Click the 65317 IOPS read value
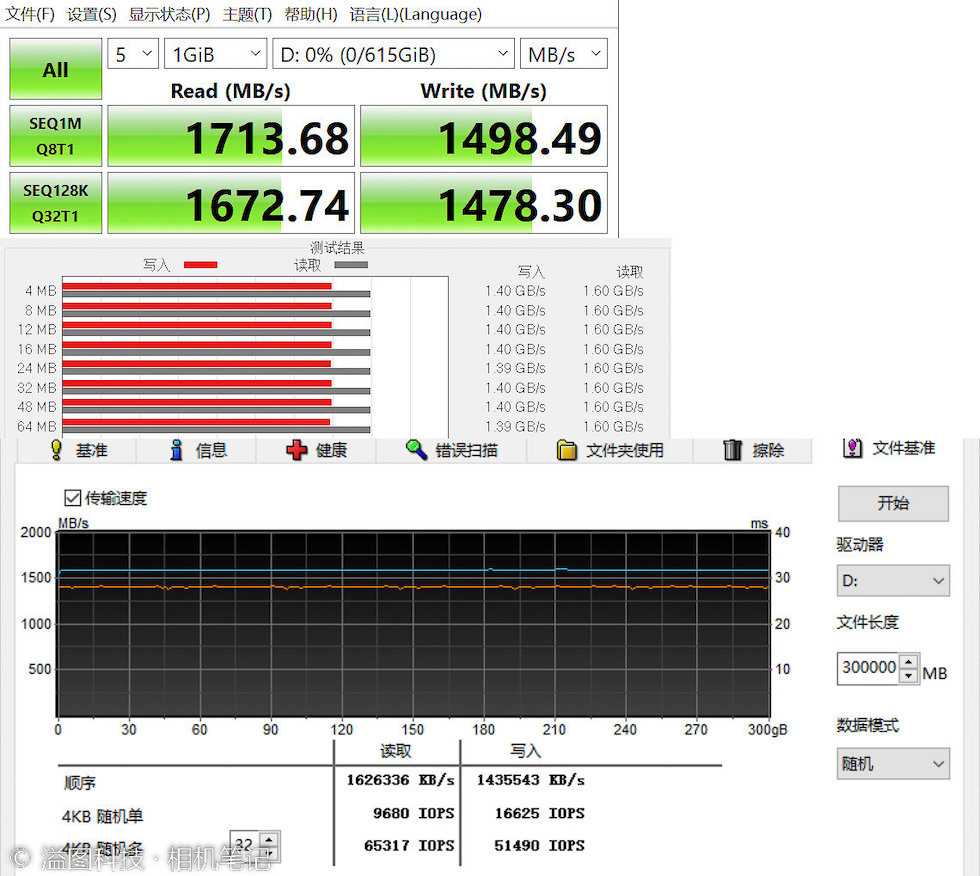This screenshot has height=876, width=980. [409, 845]
